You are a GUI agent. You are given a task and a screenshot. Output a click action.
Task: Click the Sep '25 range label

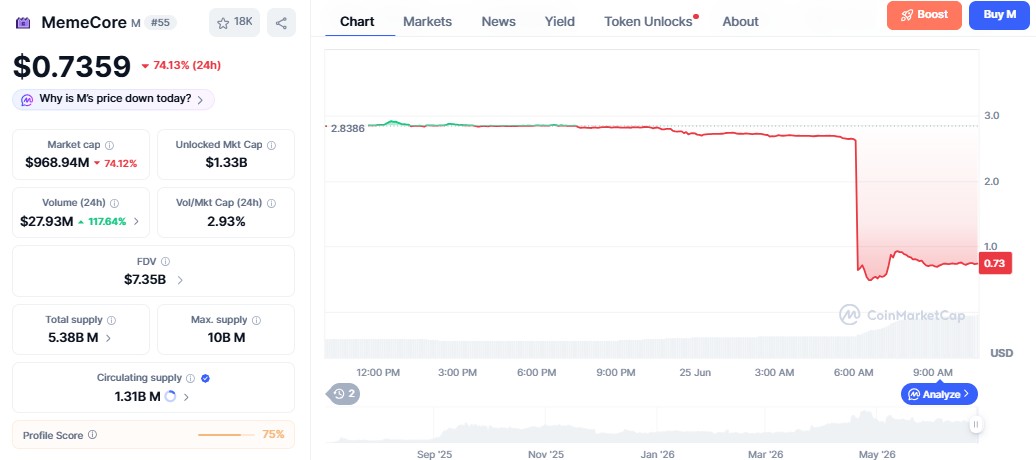pyautogui.click(x=435, y=455)
